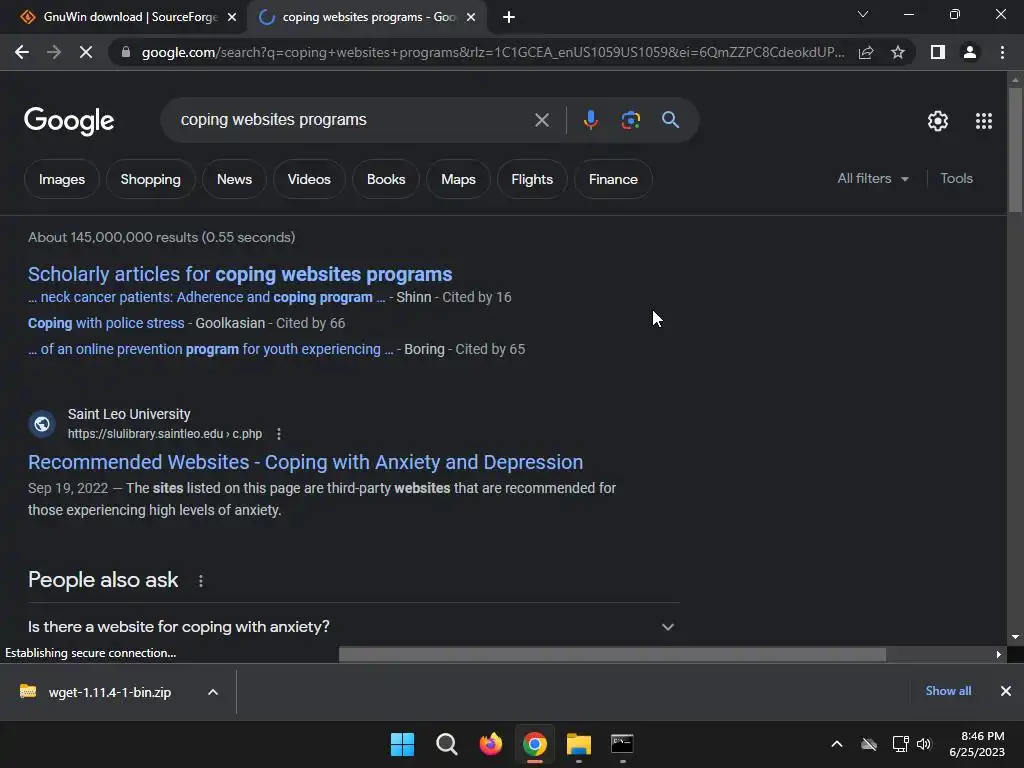The image size is (1024, 768).
Task: Click the address bar URL
Action: click(492, 52)
